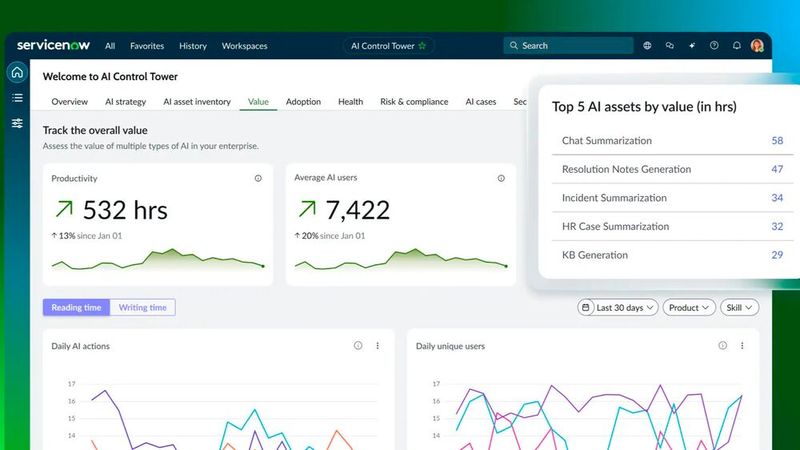The image size is (800, 450).
Task: Switch to the AI cases tab
Action: pos(481,102)
